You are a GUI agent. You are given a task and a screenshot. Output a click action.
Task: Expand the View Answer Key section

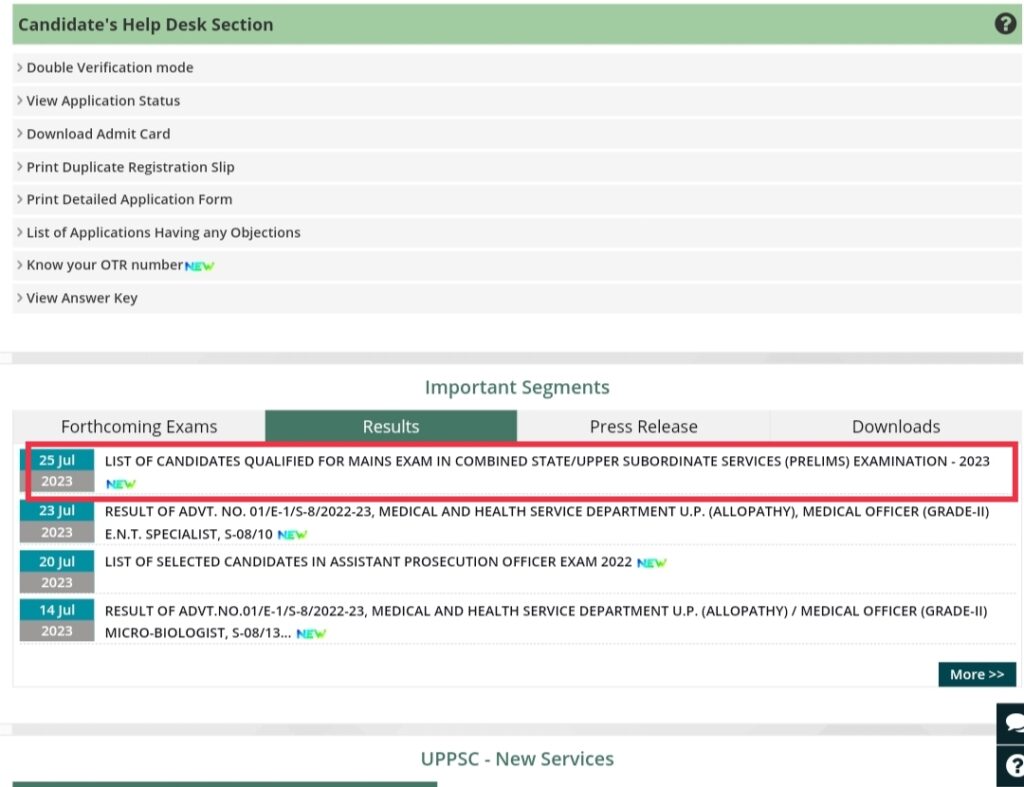82,297
